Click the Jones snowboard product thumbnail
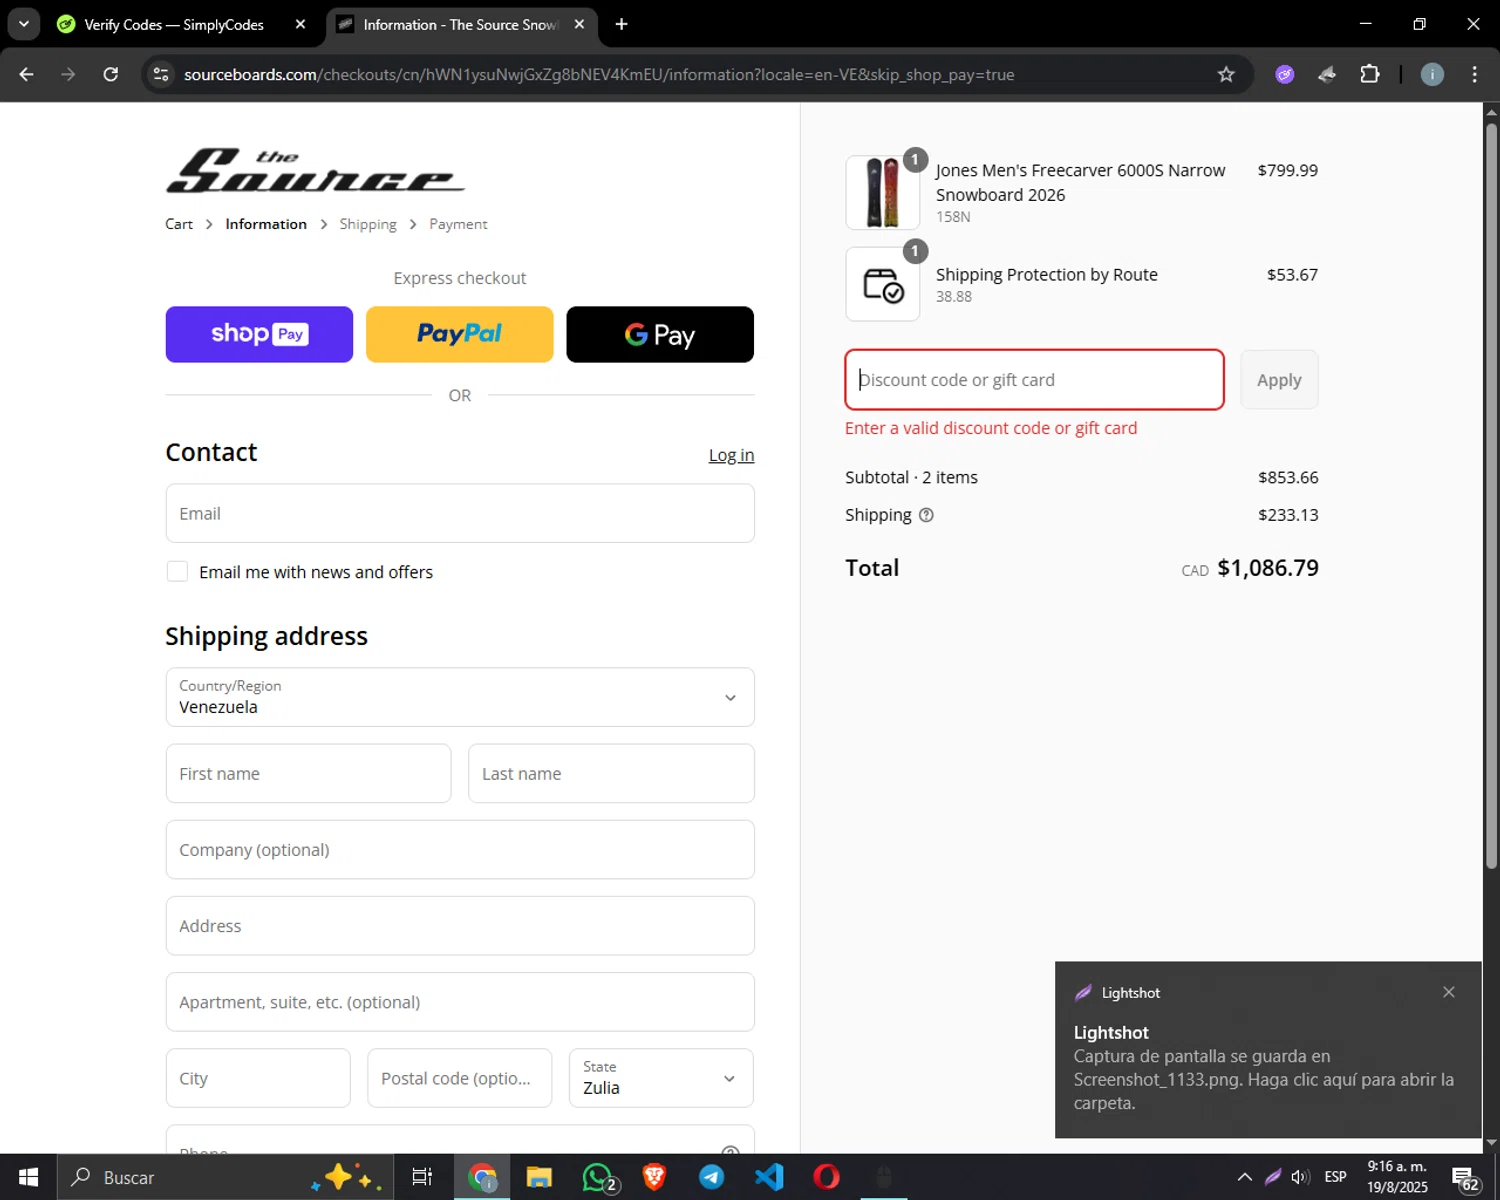 point(882,193)
